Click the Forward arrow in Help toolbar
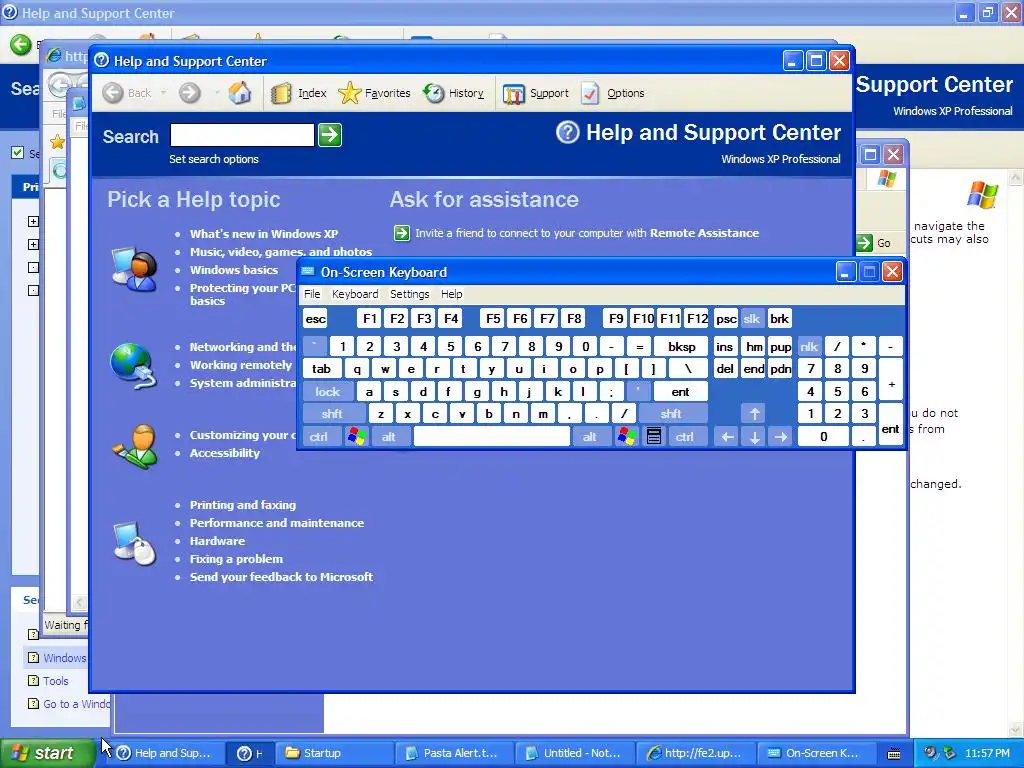Viewport: 1024px width, 768px height. pyautogui.click(x=190, y=93)
